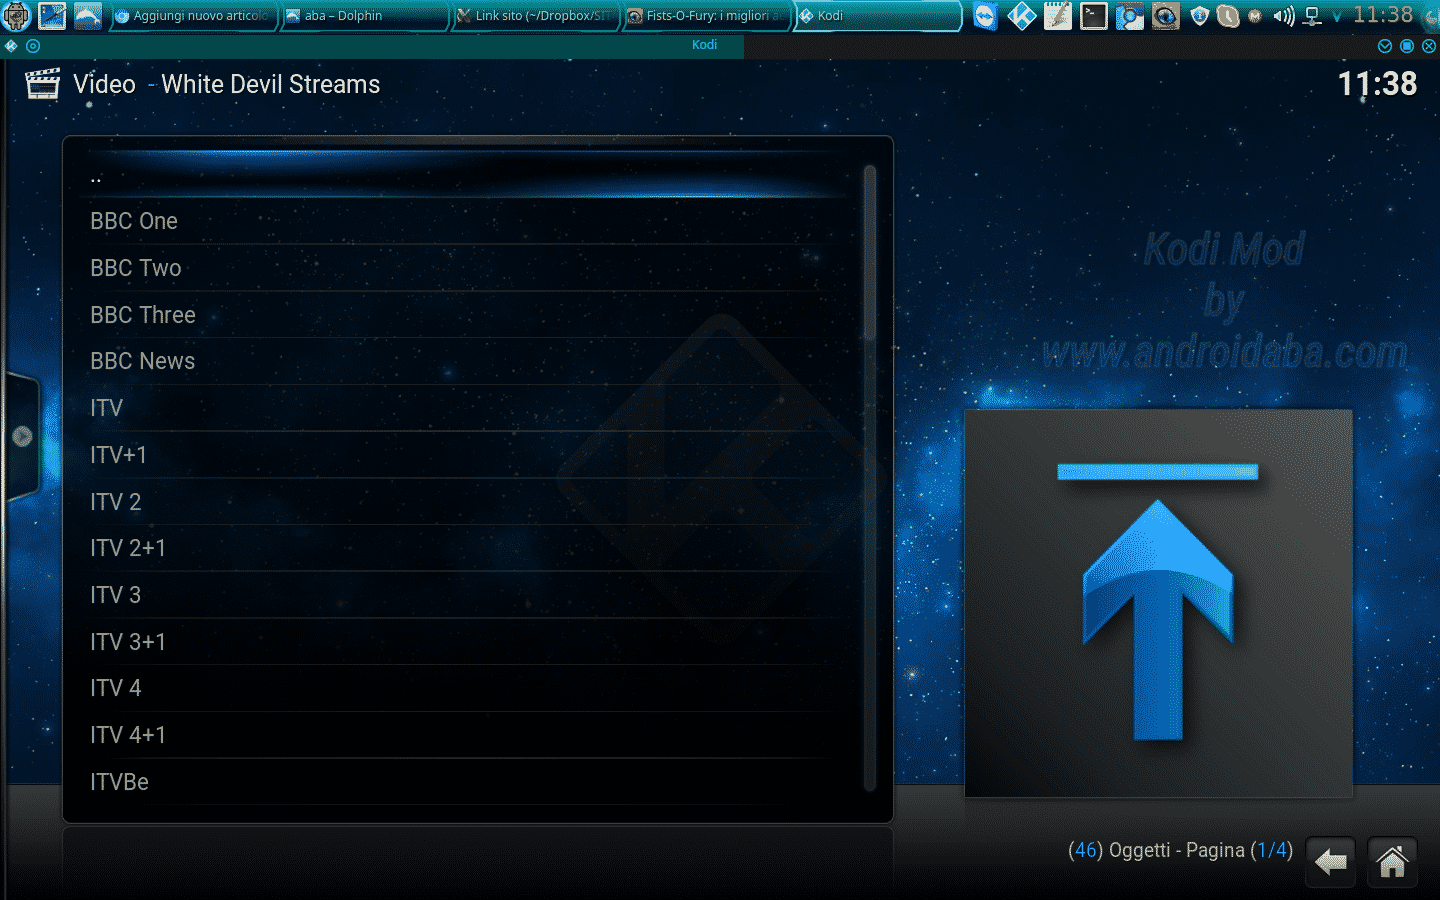Screen dimensions: 1440x900
Task: Click the panel clock showing 11:38
Action: click(1383, 15)
